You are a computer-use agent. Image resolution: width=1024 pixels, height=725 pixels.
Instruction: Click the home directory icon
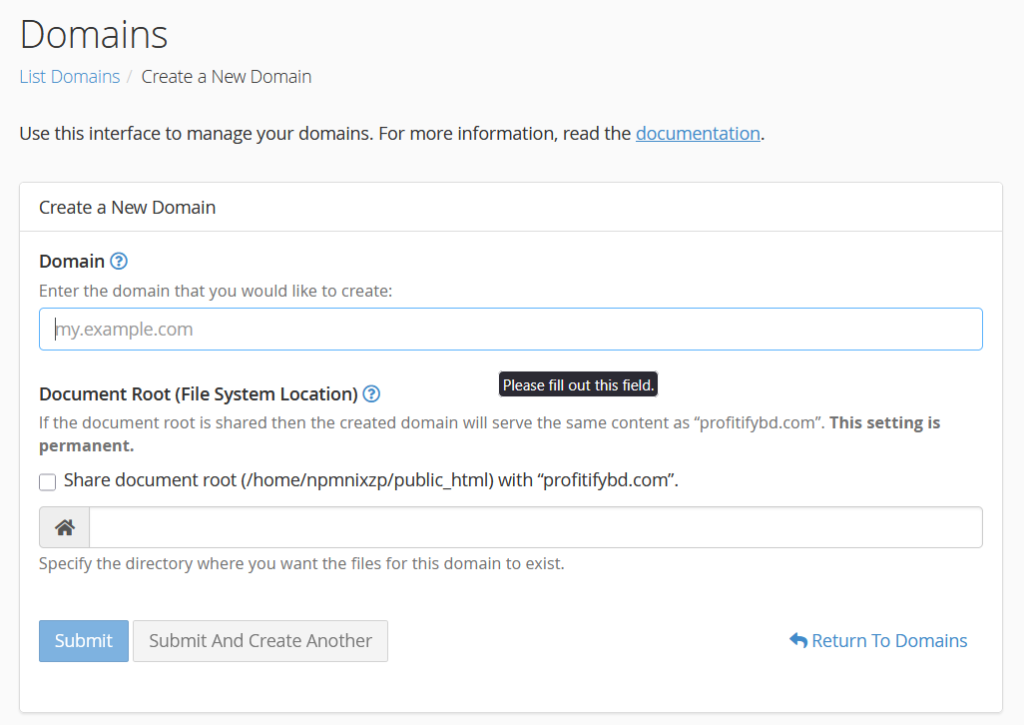click(64, 527)
